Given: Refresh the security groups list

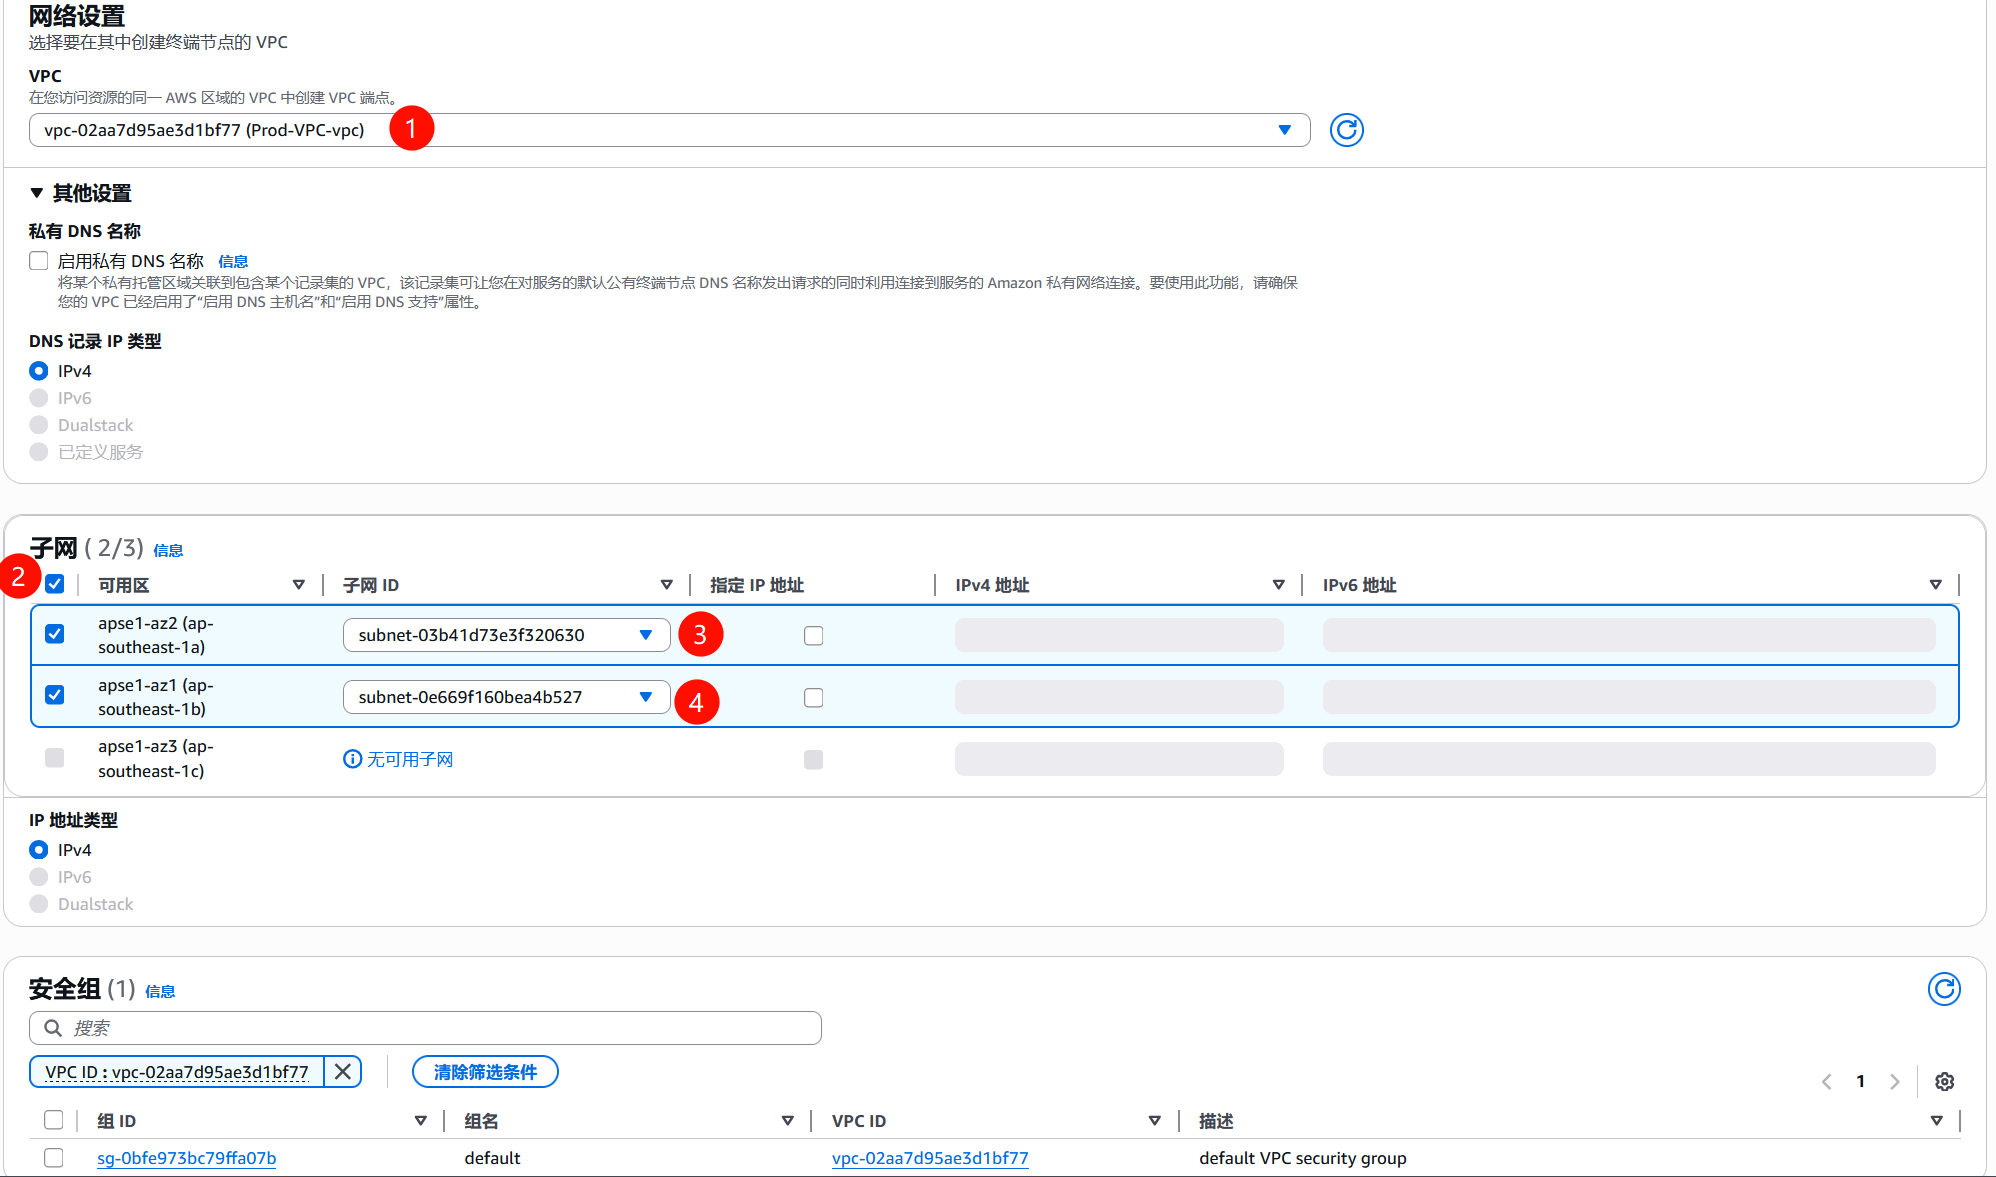Looking at the screenshot, I should tap(1943, 989).
